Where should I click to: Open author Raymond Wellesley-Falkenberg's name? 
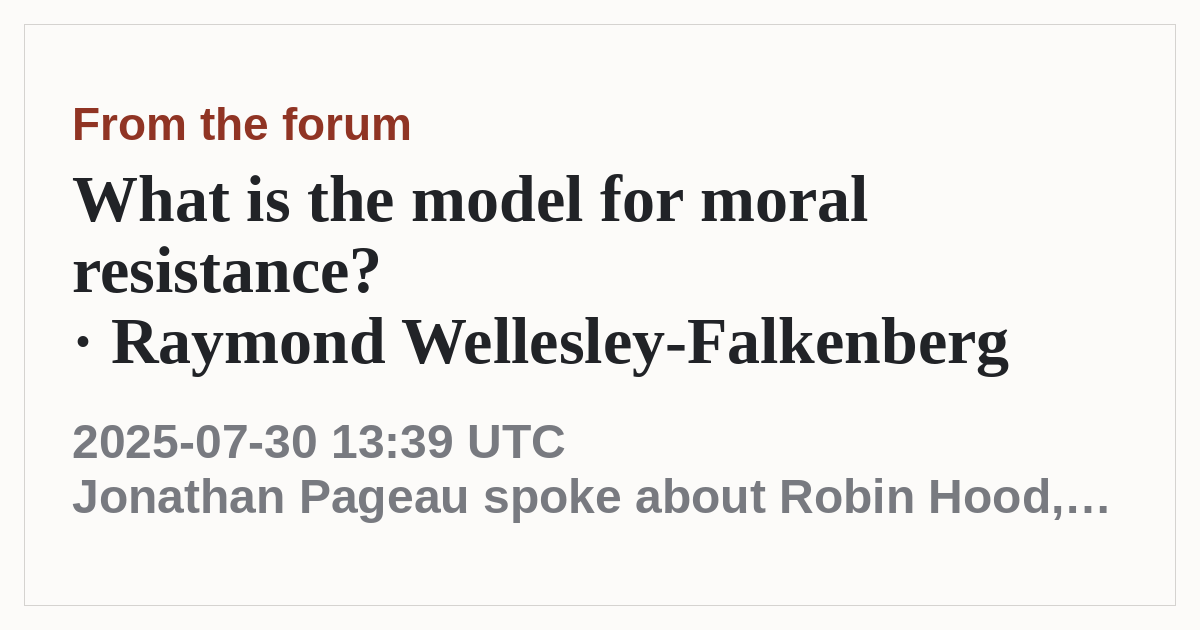(x=560, y=342)
